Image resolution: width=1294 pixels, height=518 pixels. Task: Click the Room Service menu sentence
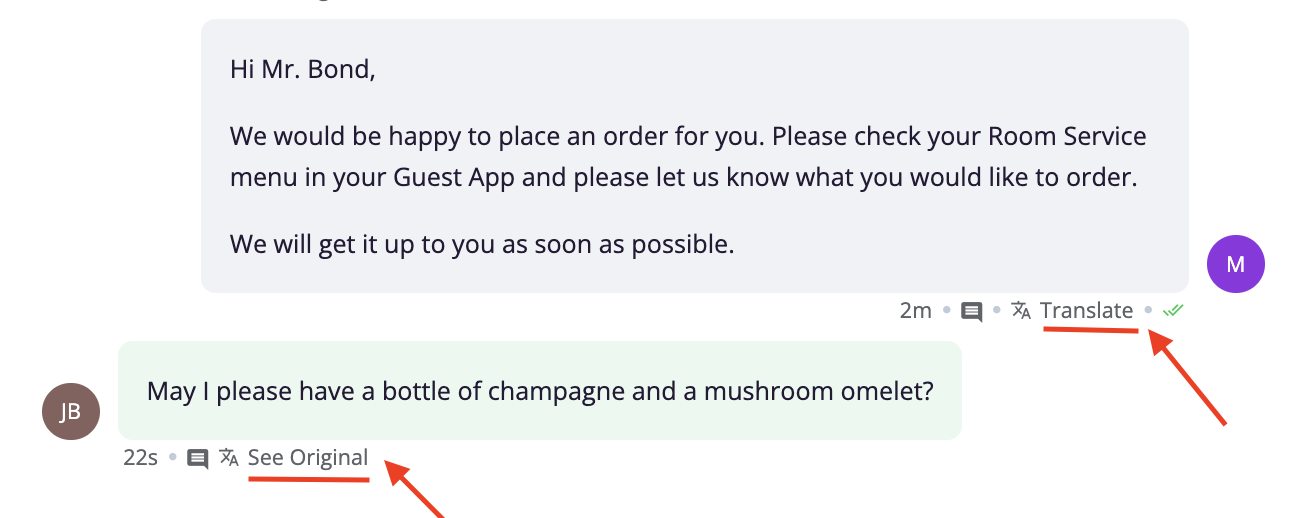click(688, 157)
